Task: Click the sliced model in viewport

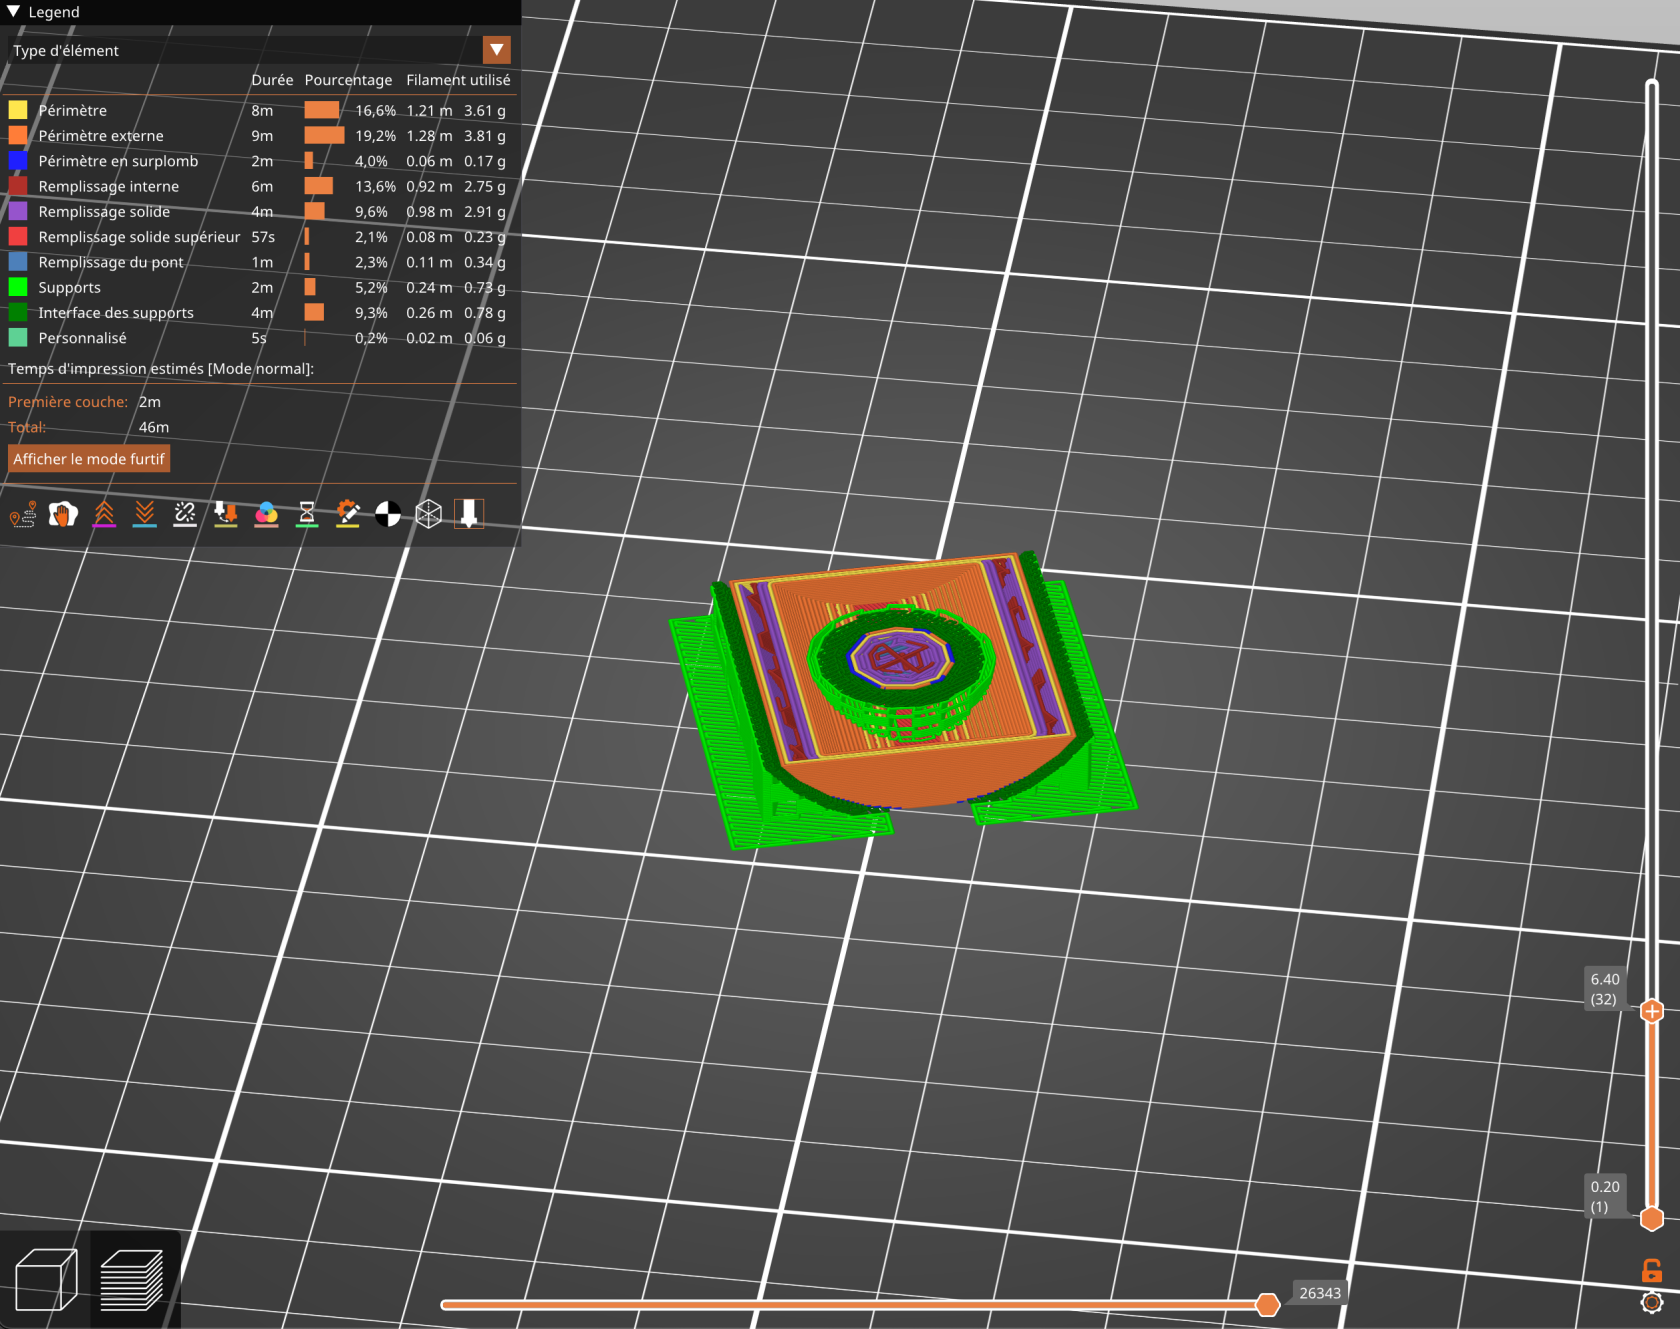Action: tap(903, 698)
